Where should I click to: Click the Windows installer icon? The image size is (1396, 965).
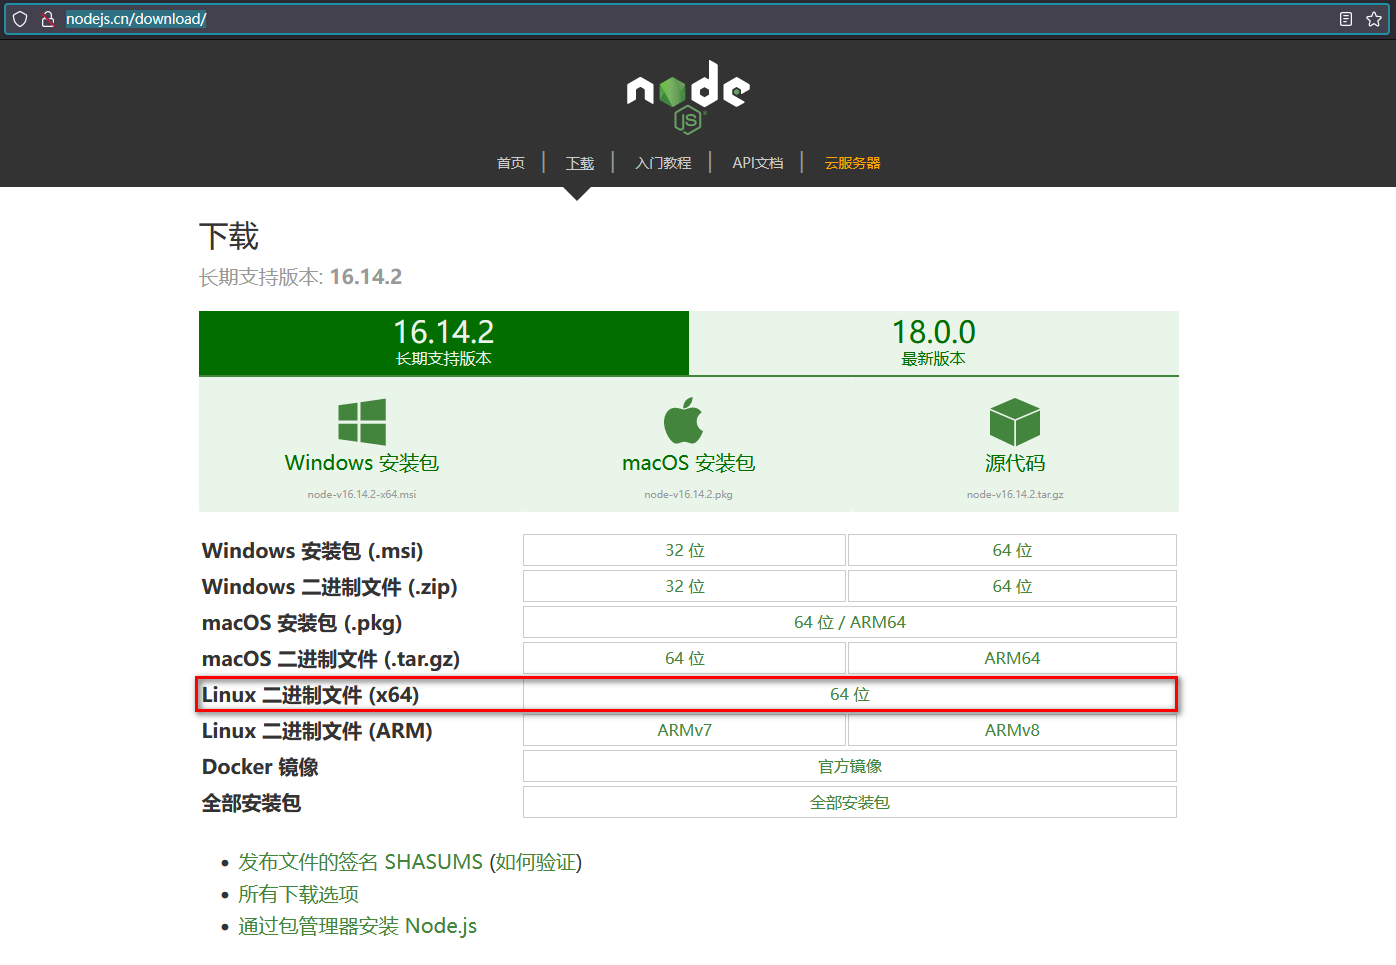click(x=362, y=422)
